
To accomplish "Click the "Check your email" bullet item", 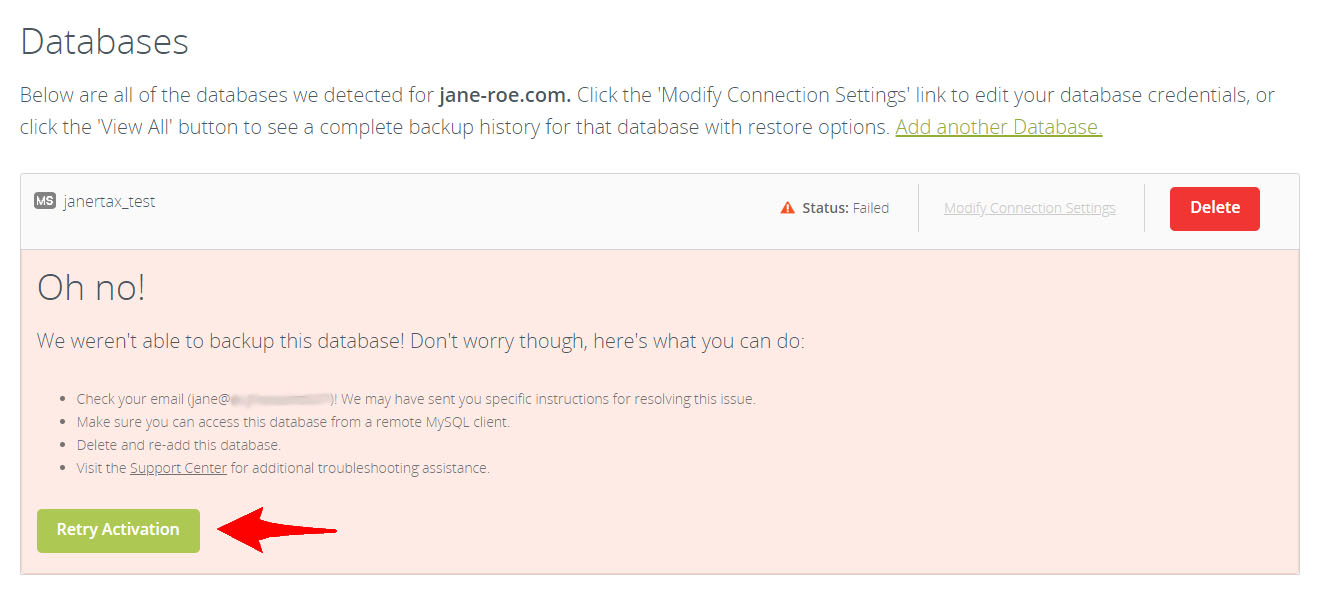I will pos(130,399).
